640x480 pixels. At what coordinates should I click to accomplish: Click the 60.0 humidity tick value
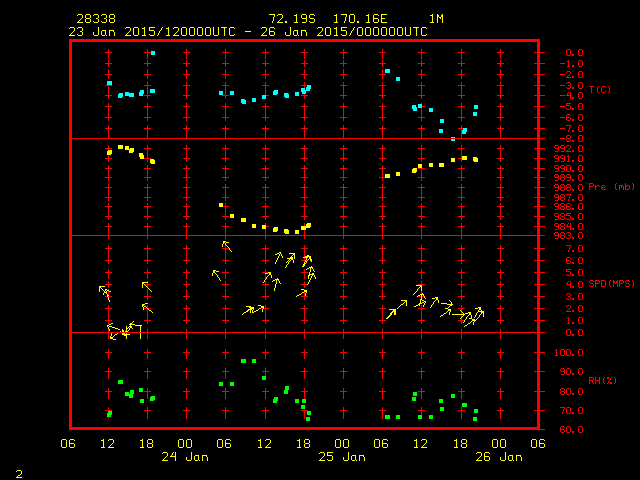pyautogui.click(x=571, y=430)
